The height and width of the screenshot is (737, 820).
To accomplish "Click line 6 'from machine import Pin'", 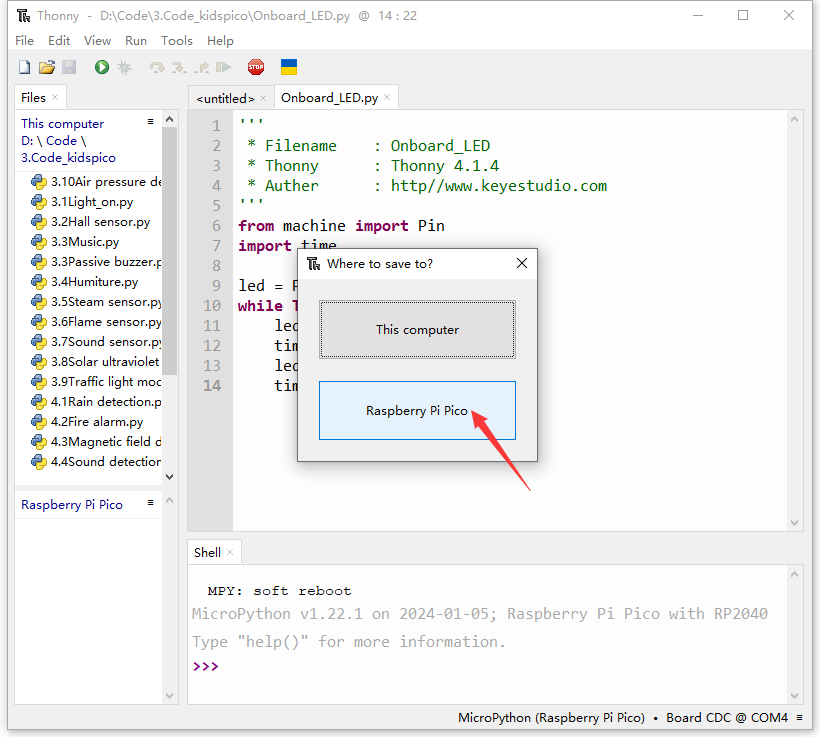I will (x=341, y=226).
